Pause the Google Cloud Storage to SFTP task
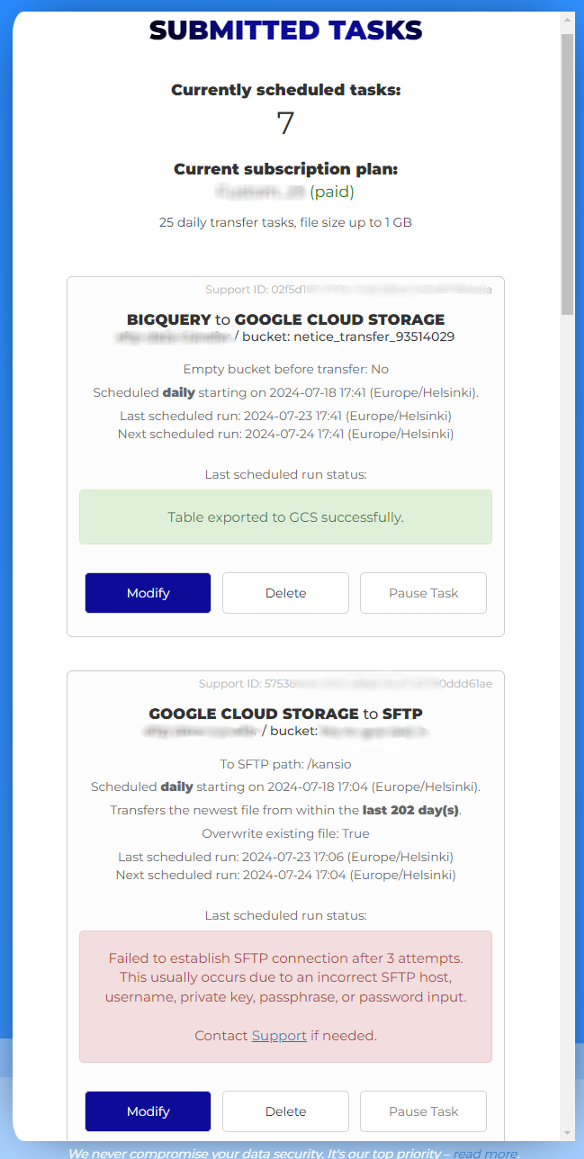Image resolution: width=584 pixels, height=1159 pixels. [x=423, y=1111]
